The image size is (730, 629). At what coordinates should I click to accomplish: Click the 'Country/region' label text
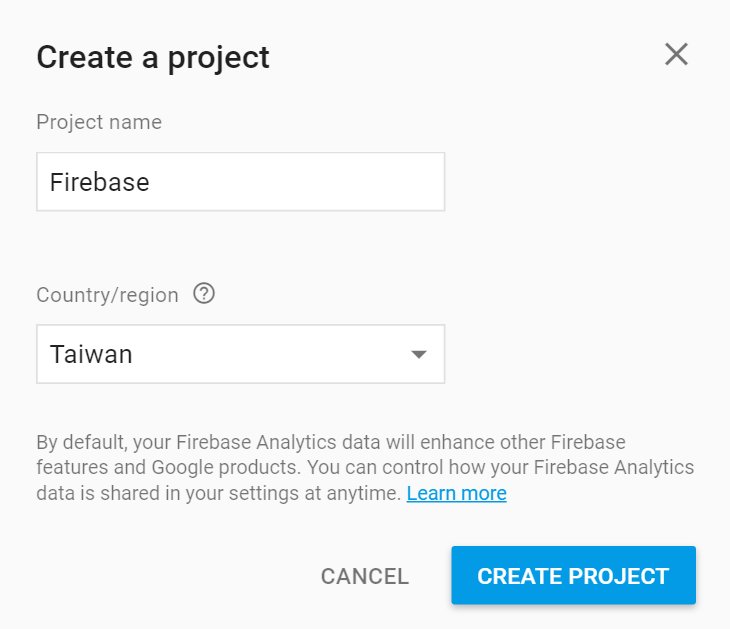[108, 295]
